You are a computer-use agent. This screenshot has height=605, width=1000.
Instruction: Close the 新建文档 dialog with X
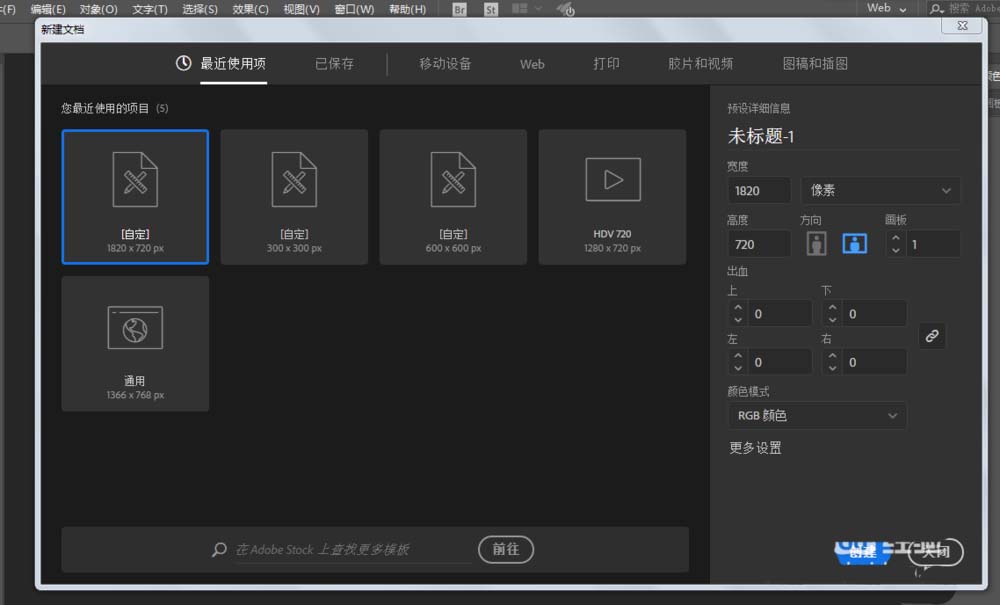coord(962,26)
